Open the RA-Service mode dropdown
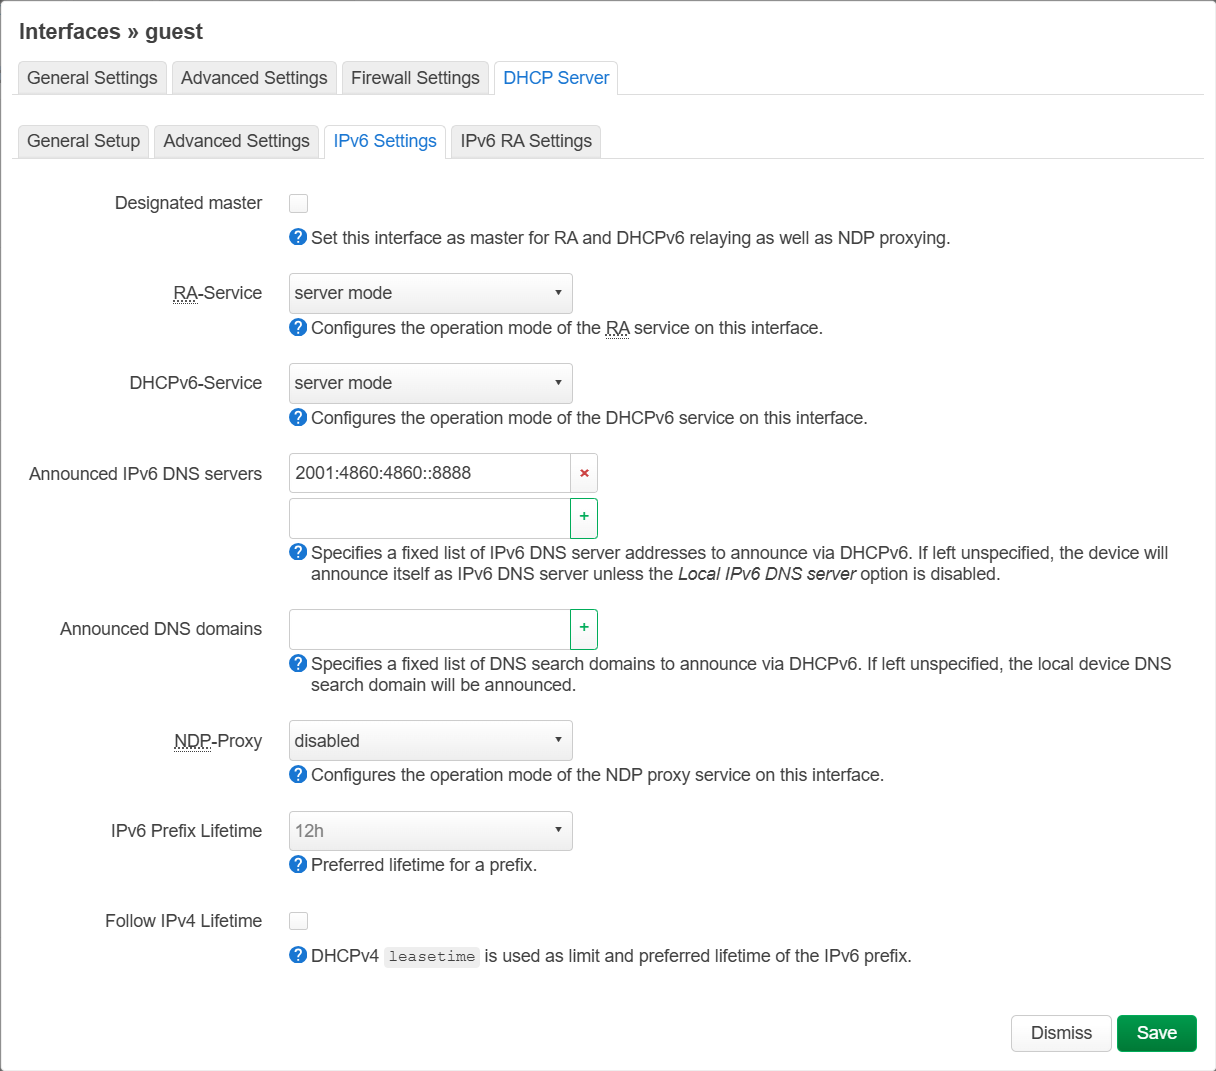This screenshot has width=1216, height=1071. 430,293
